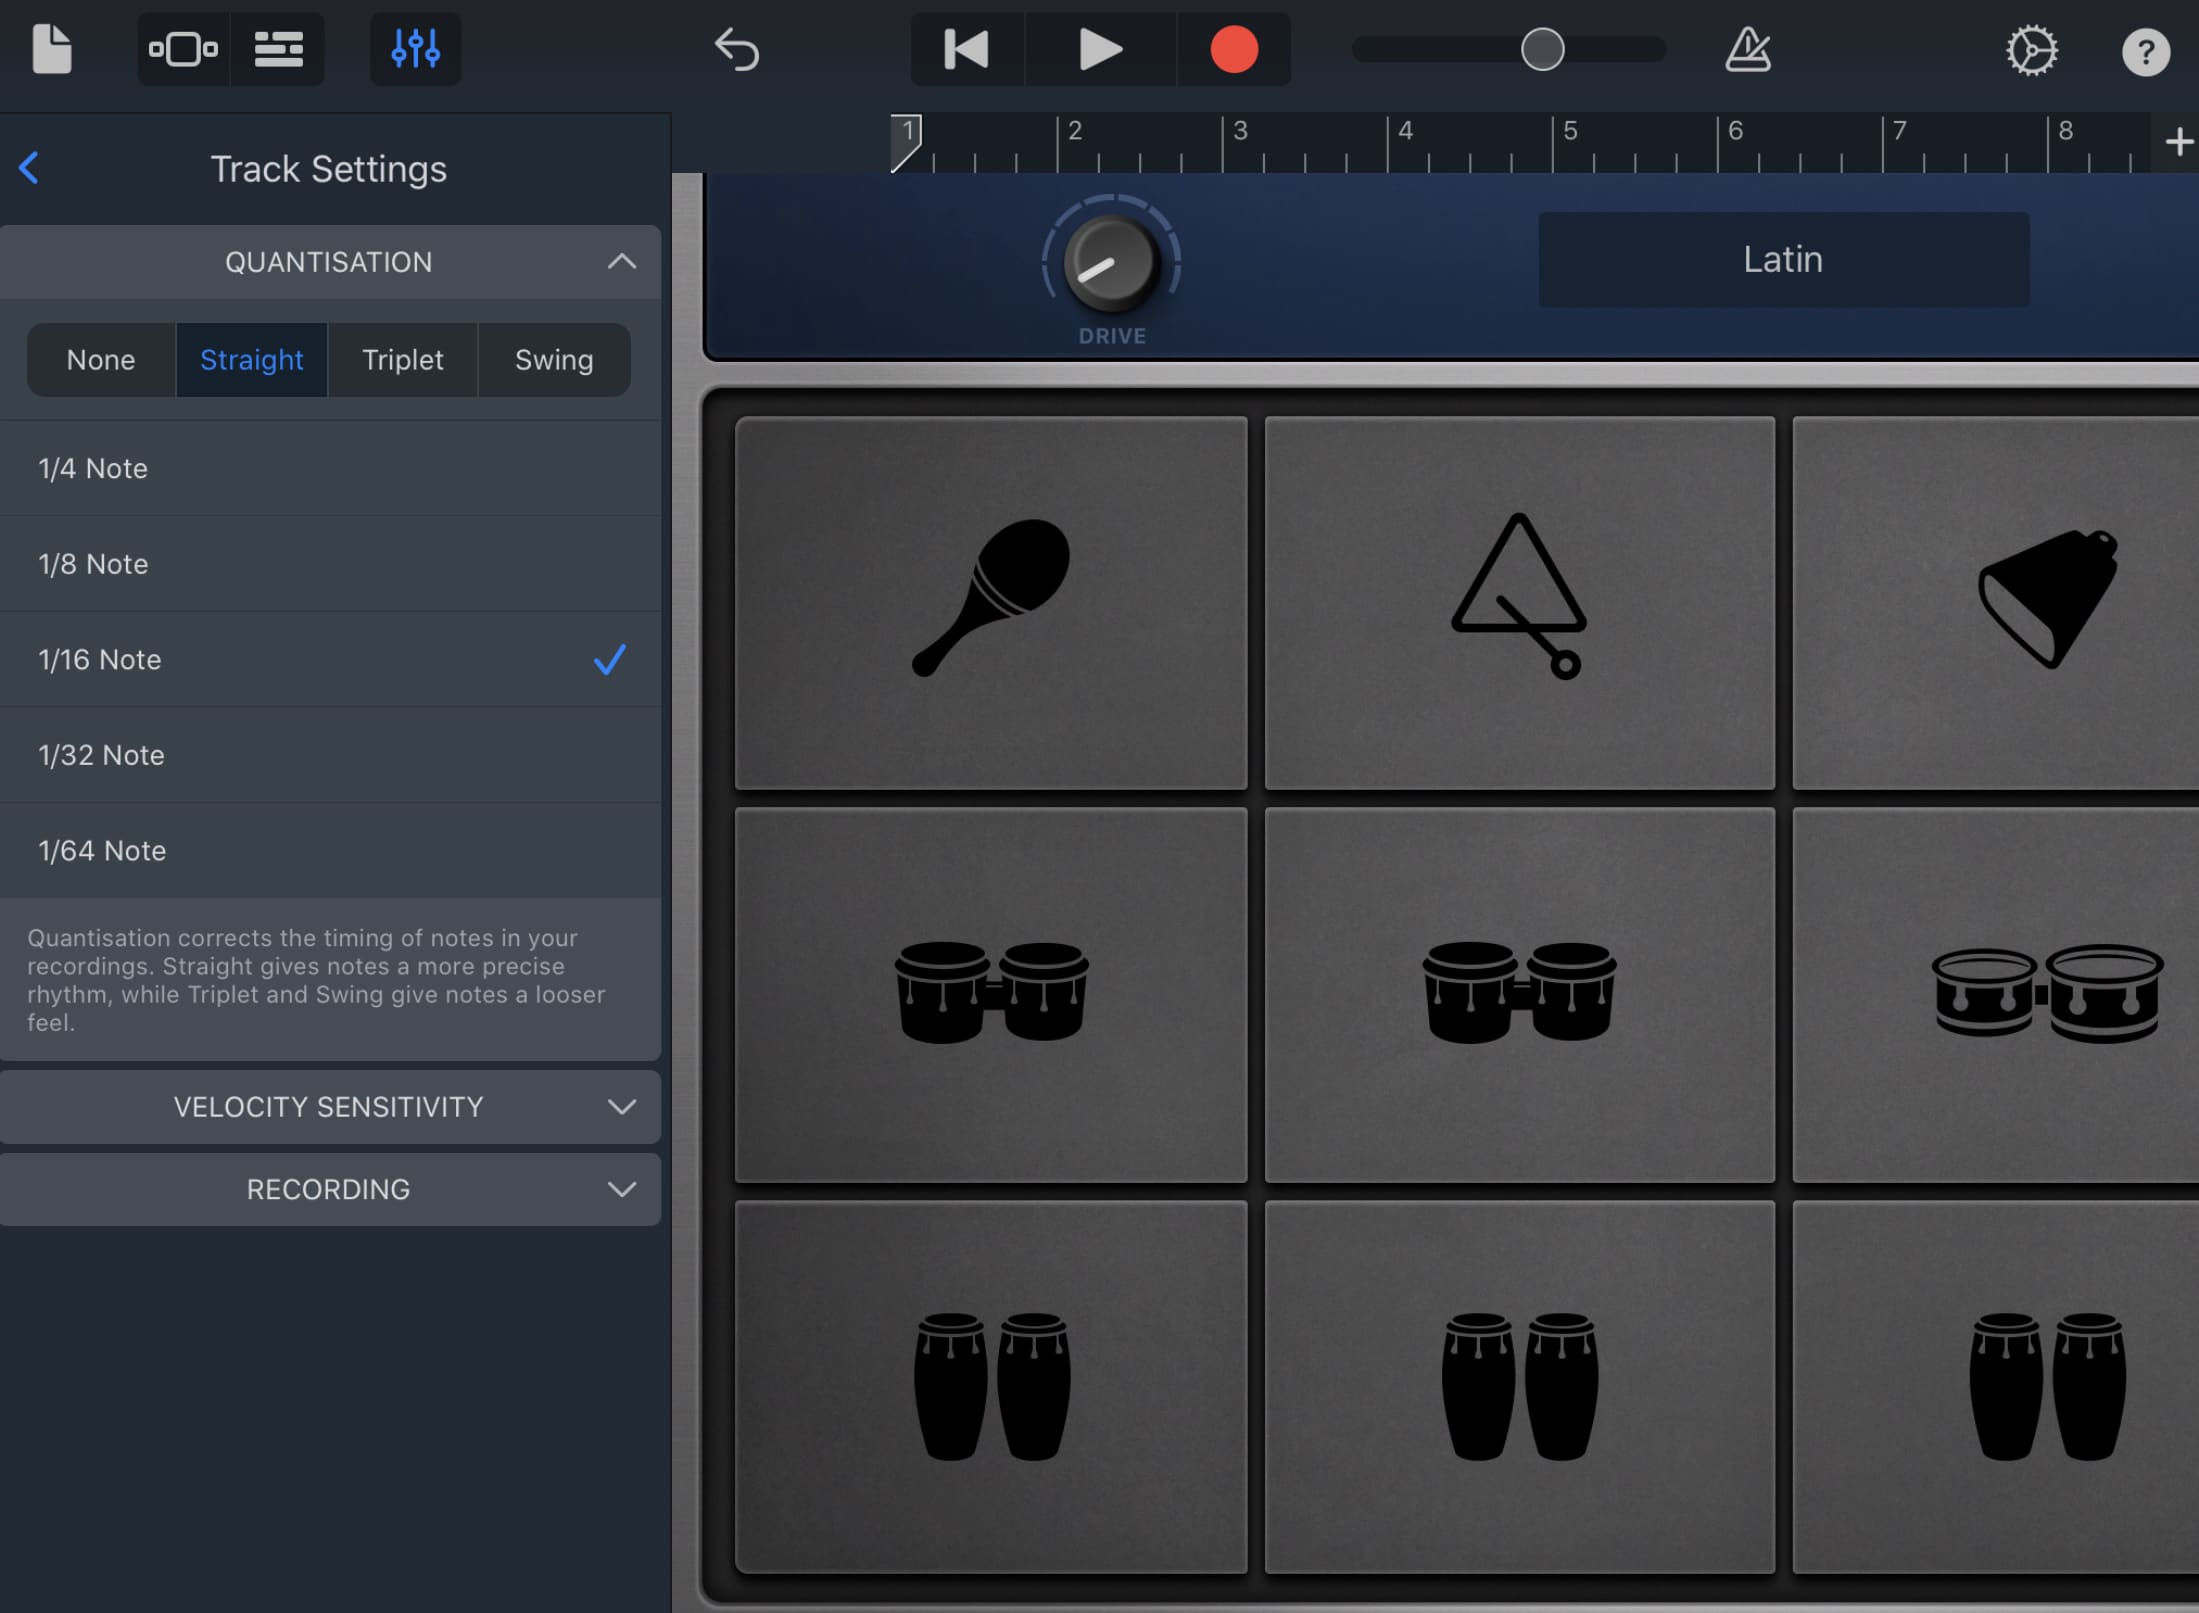The width and height of the screenshot is (2199, 1613).
Task: Go back from Track Settings
Action: 30,168
